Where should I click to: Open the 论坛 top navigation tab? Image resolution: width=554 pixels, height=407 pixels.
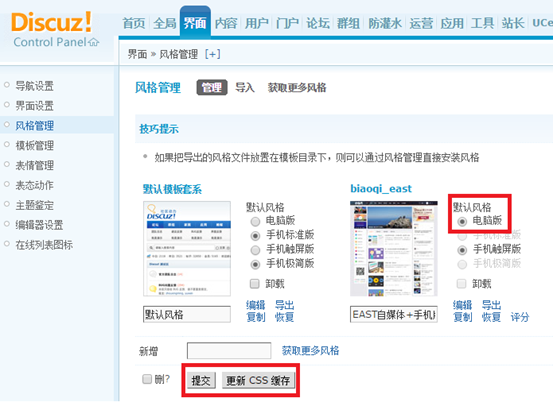click(318, 23)
